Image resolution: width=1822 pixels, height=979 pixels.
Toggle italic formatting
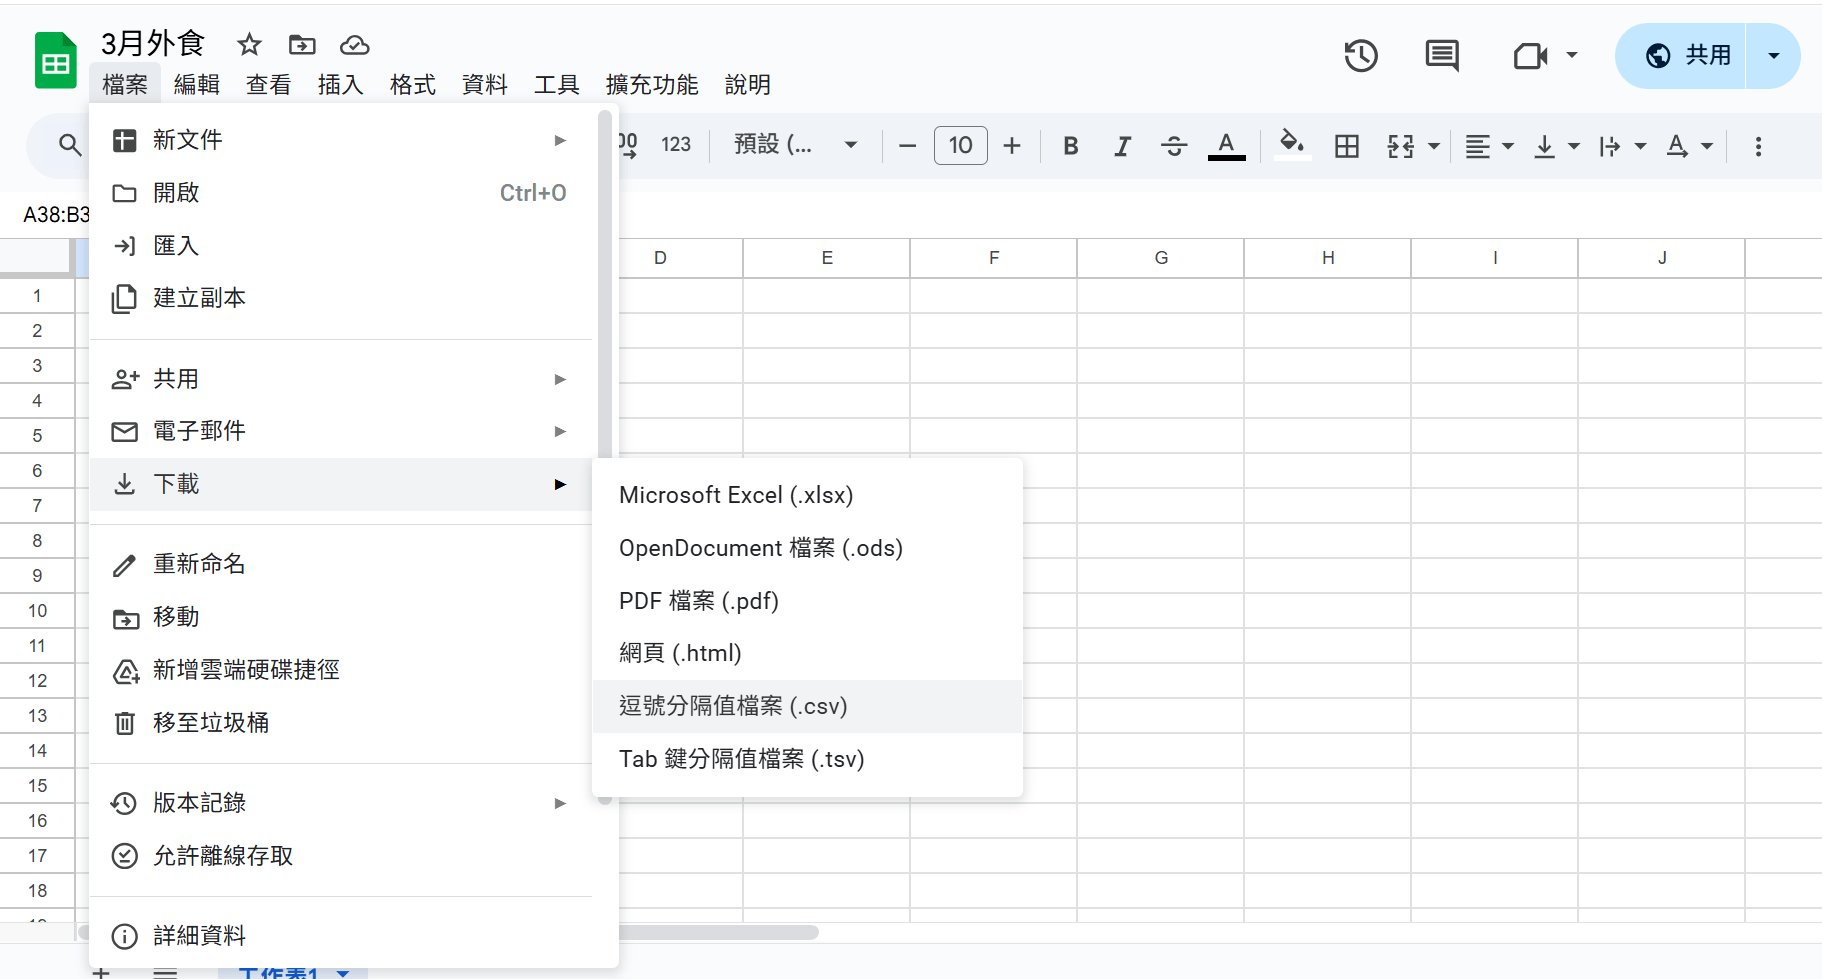pos(1122,146)
